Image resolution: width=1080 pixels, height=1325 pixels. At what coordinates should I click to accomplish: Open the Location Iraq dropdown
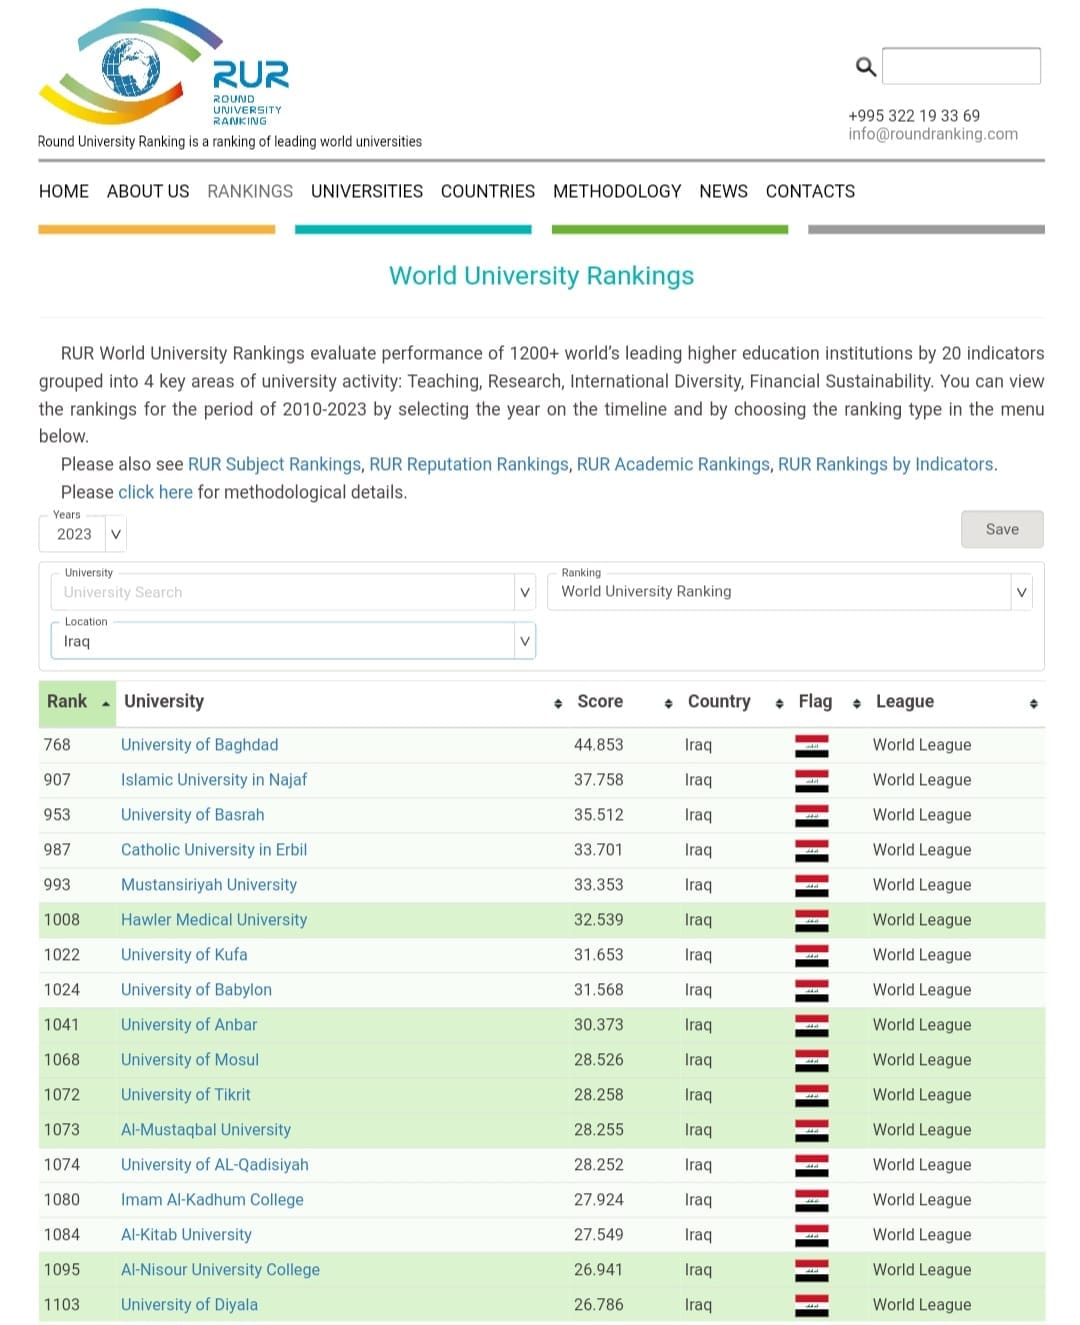[293, 641]
